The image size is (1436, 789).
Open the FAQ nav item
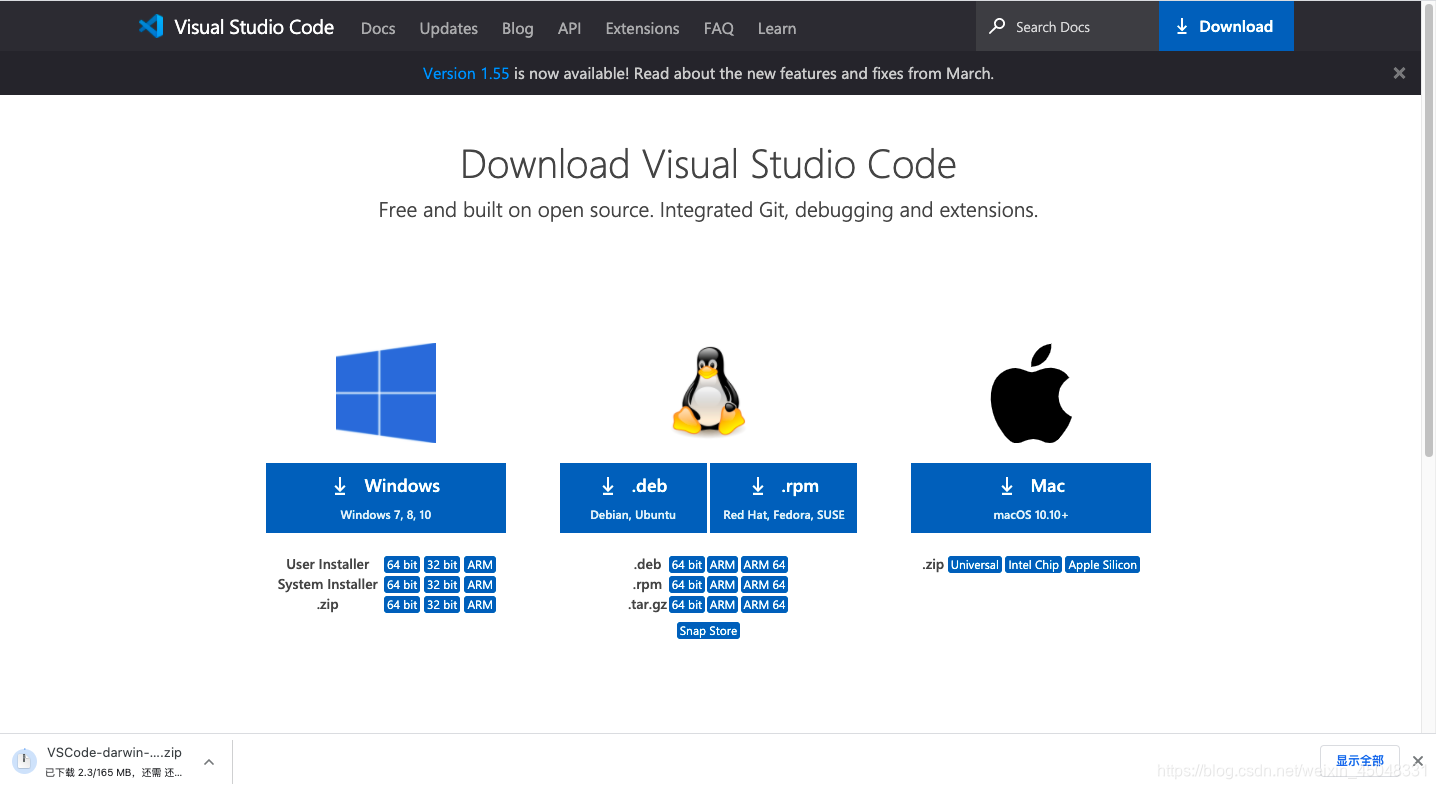coord(719,28)
